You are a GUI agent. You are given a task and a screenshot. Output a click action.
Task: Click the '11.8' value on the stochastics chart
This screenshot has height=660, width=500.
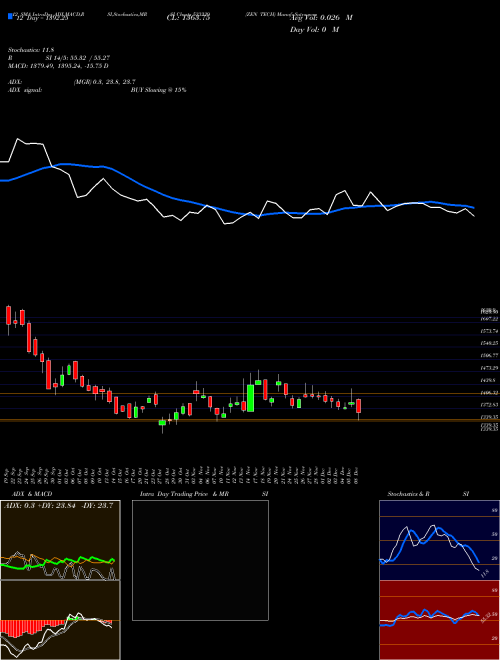[484, 572]
